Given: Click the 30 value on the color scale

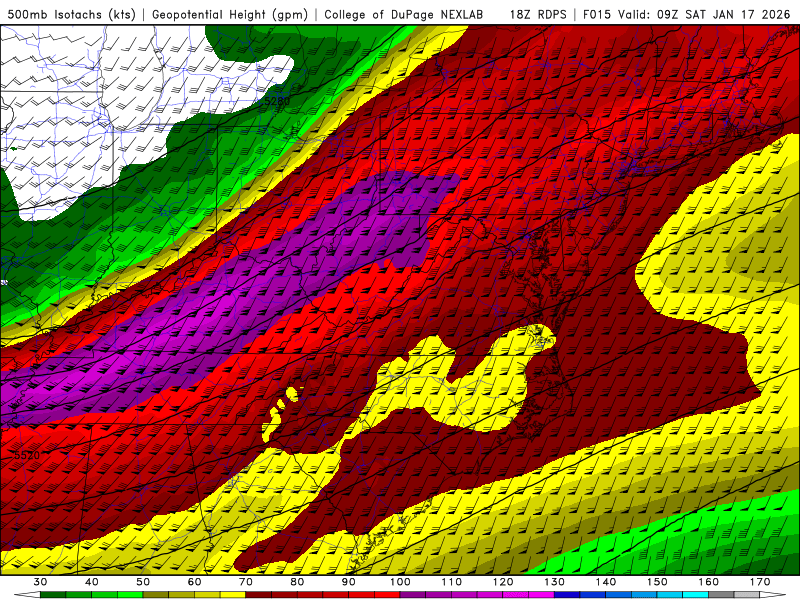Looking at the screenshot, I should (x=40, y=582).
